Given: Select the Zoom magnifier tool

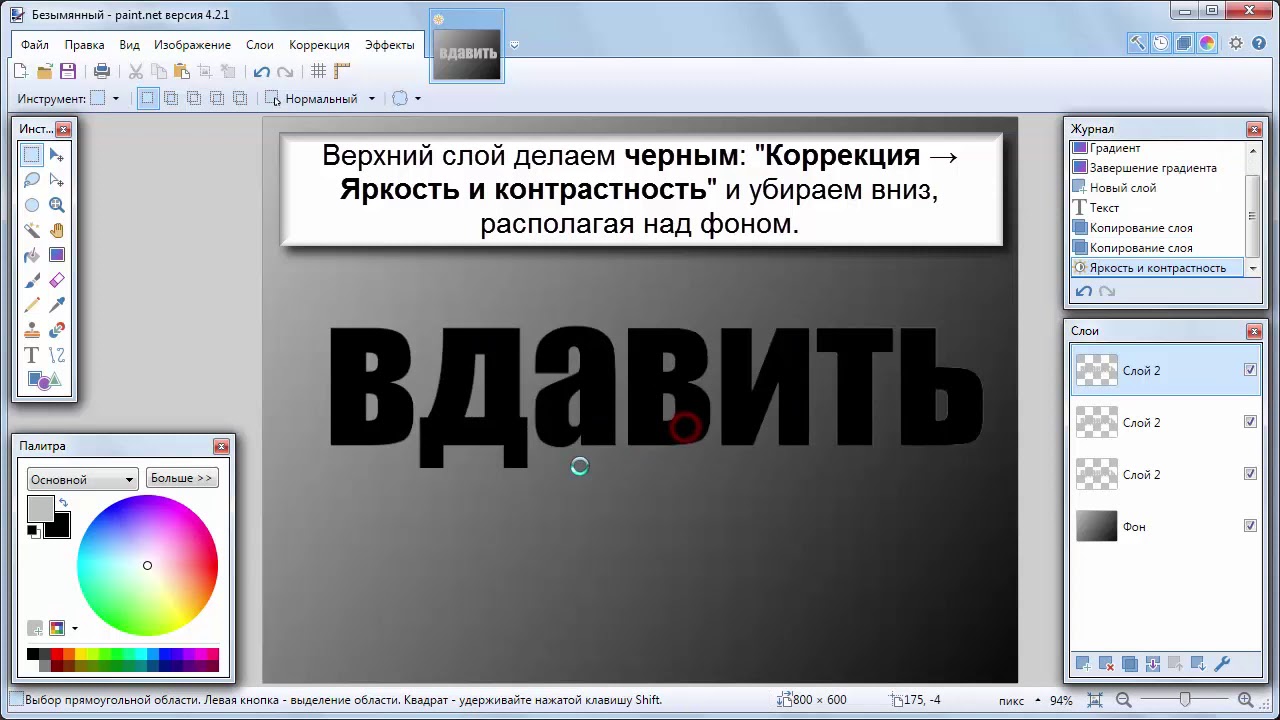Looking at the screenshot, I should click(57, 205).
